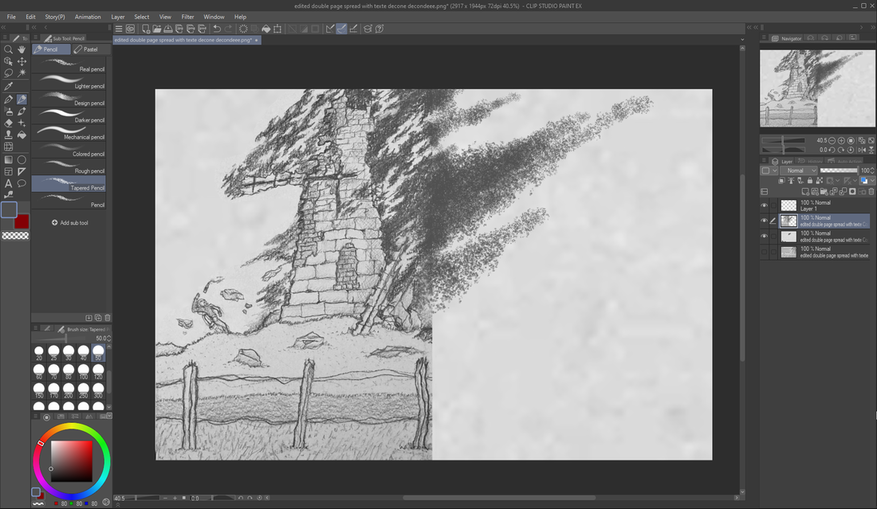Screen dimensions: 877x509
Task: Click the Zoom out minus icon in Navigator
Action: coord(832,140)
